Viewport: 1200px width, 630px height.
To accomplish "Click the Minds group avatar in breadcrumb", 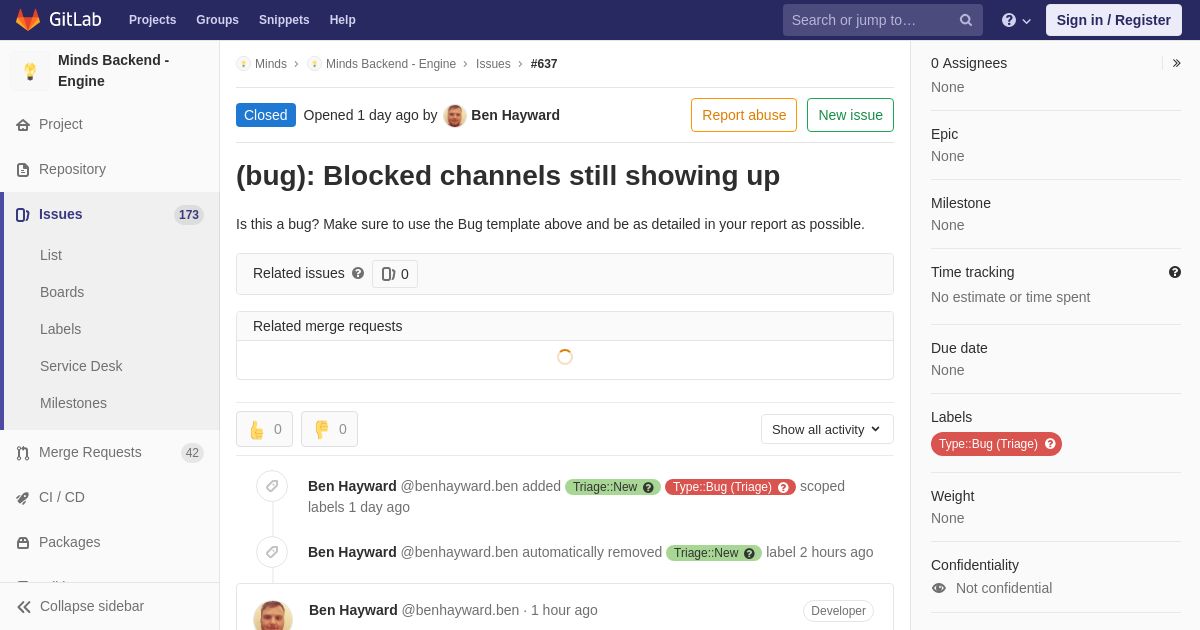I will coord(243,64).
